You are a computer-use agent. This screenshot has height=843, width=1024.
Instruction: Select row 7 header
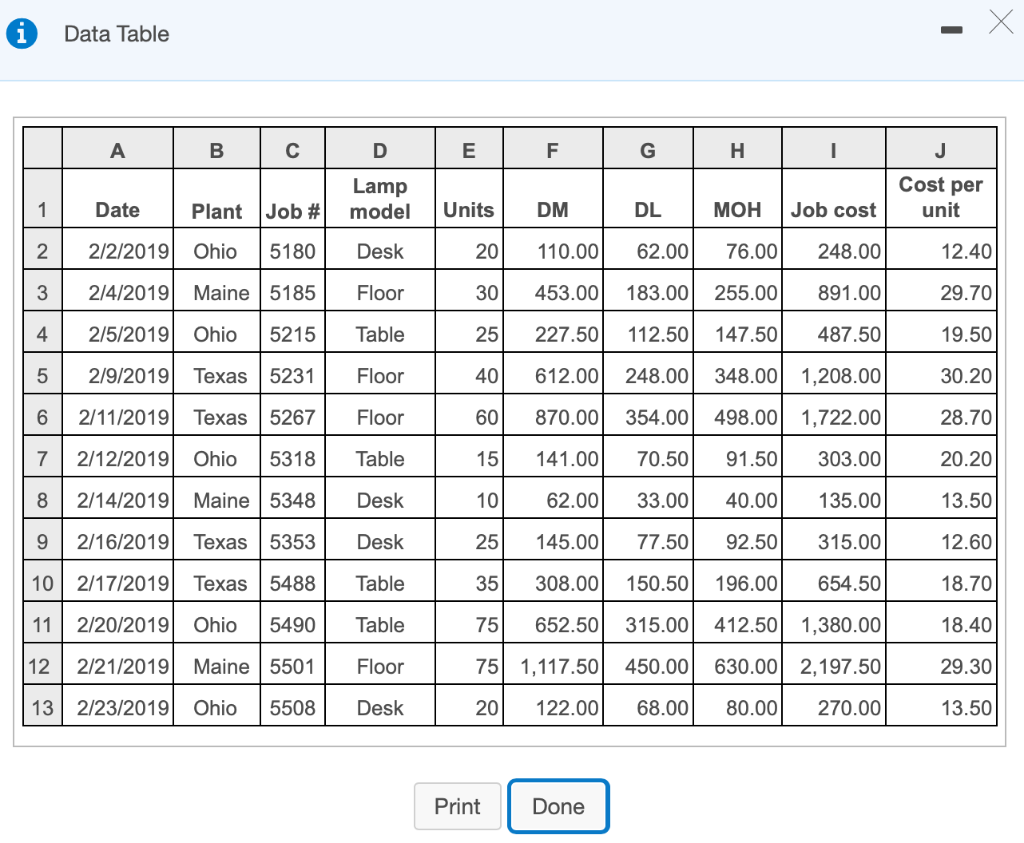pos(42,456)
